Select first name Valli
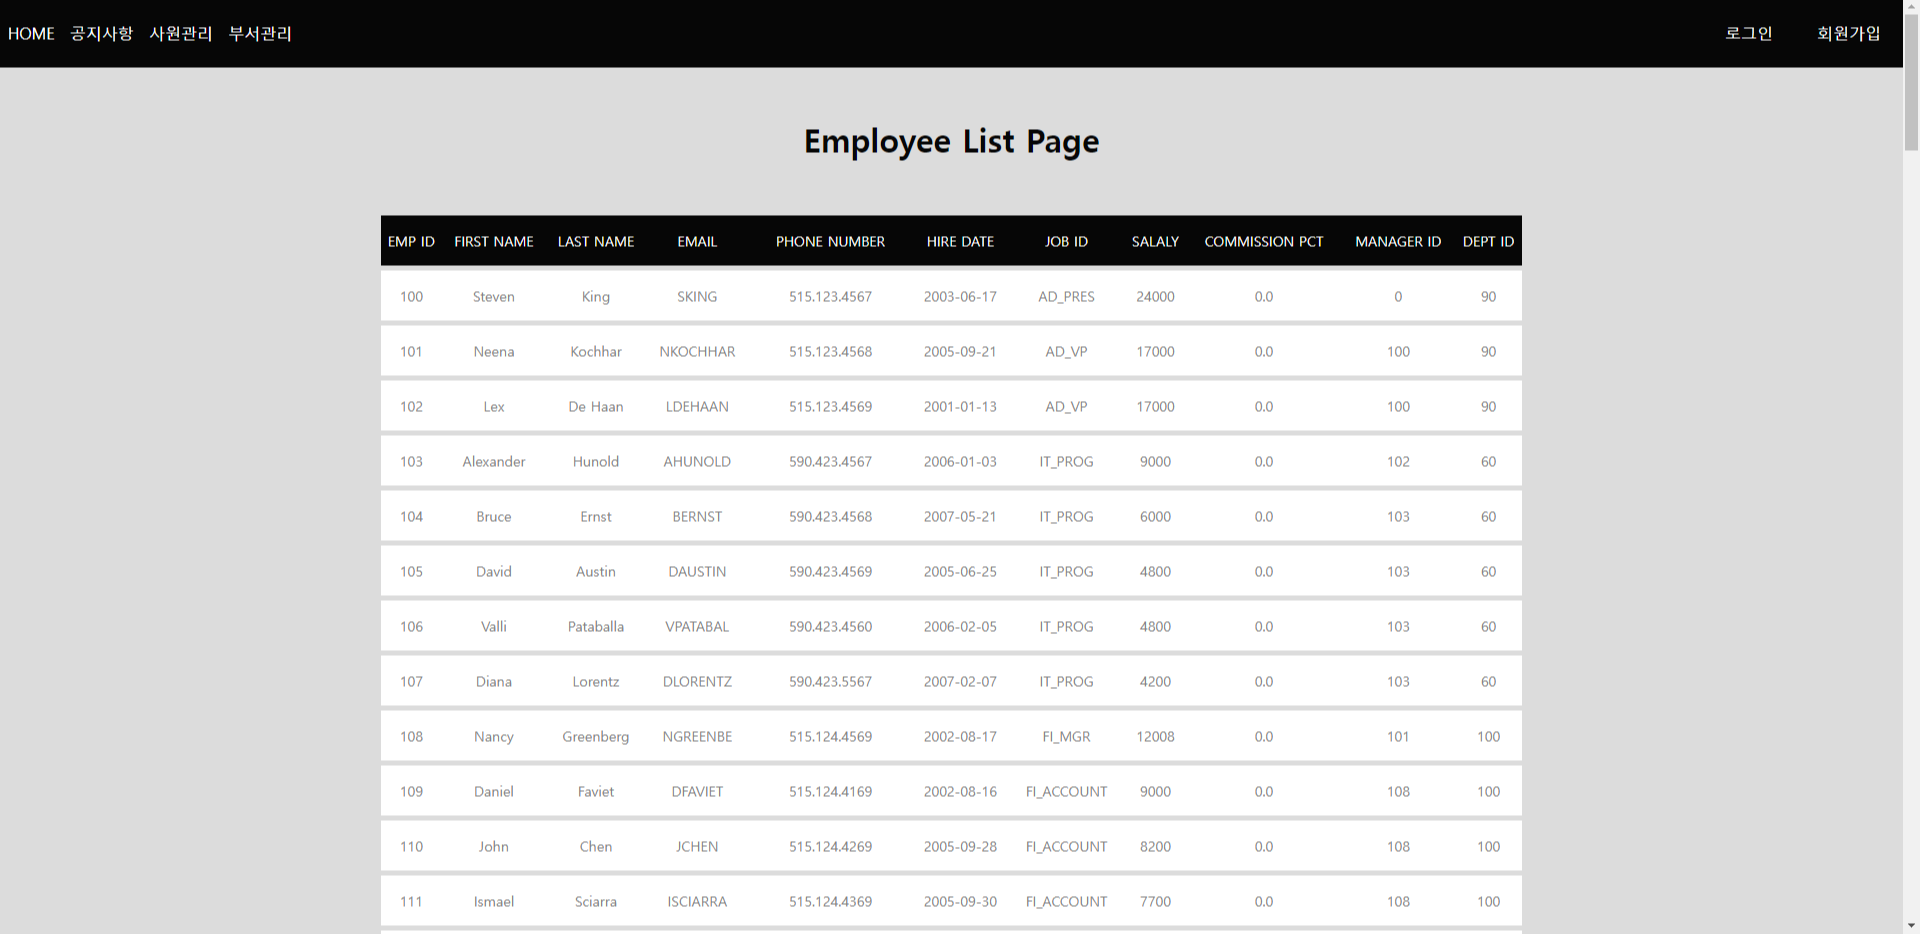 [x=494, y=626]
